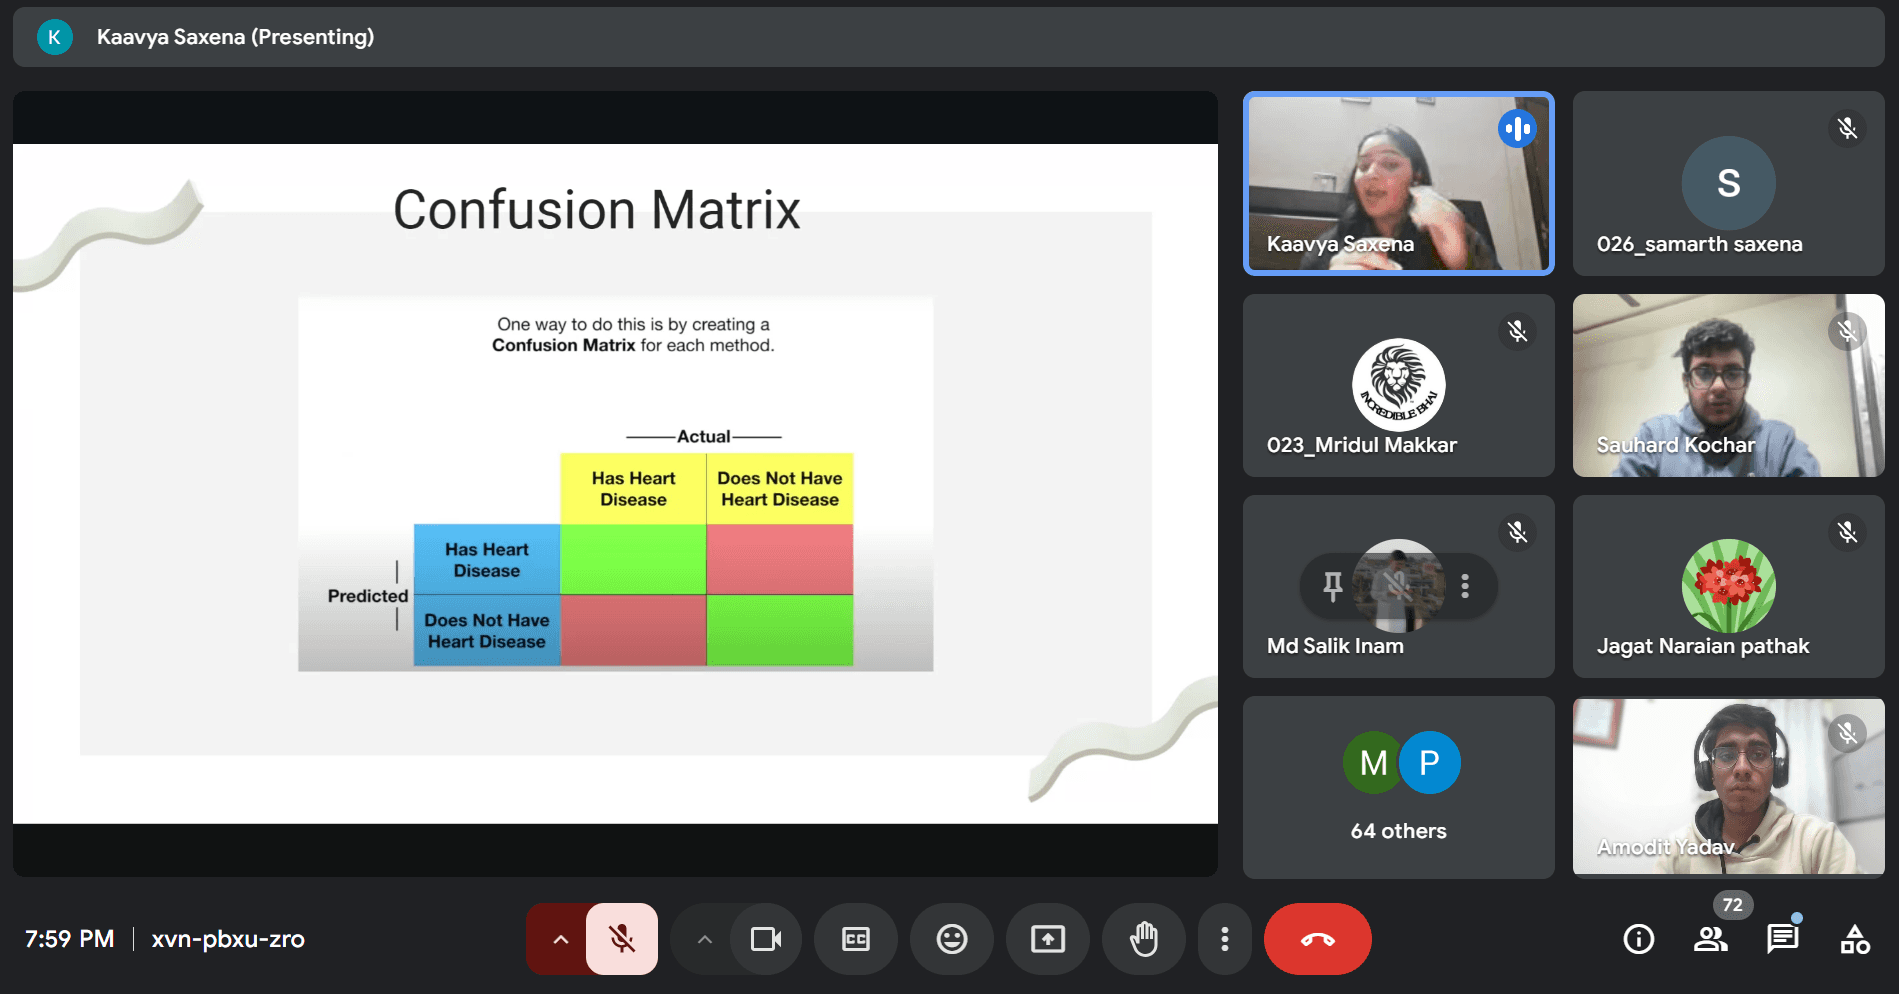Screen dimensions: 1899x994
Task: Click the lion avatar of 023_Mridul Makkar
Action: click(x=1399, y=385)
